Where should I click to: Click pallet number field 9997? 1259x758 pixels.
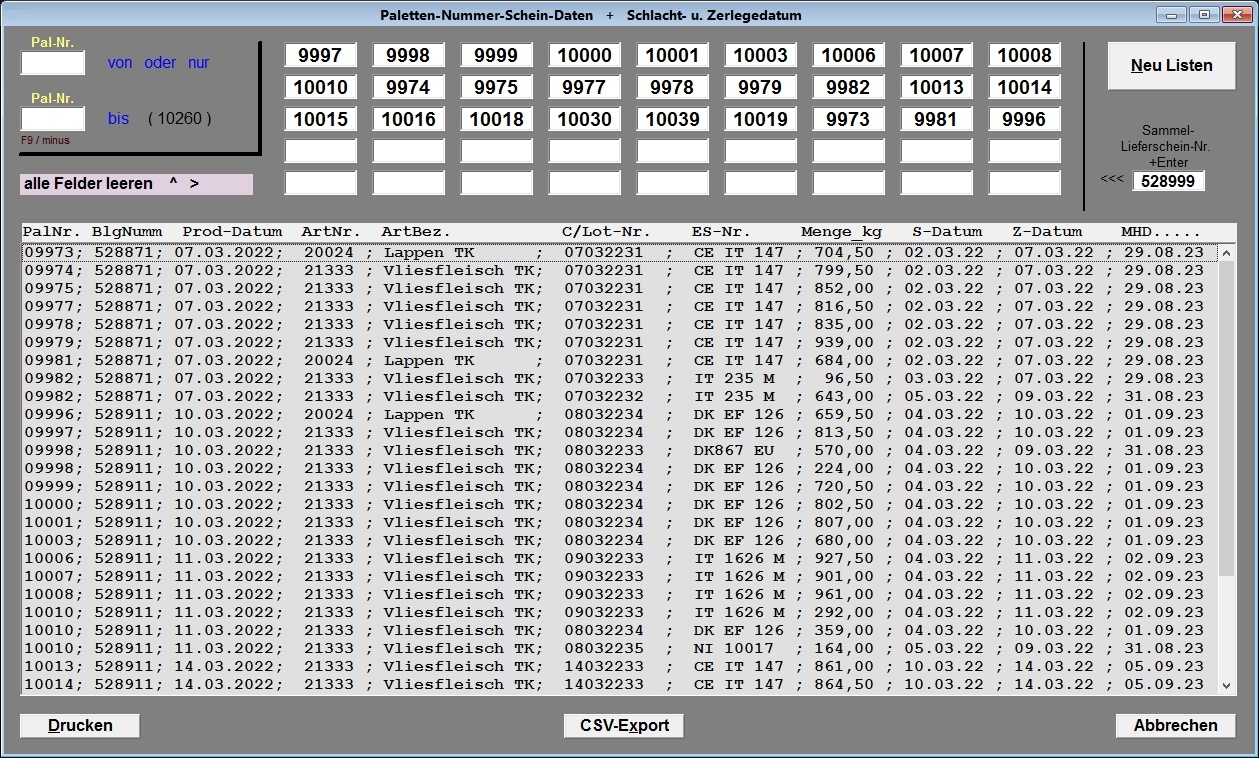pyautogui.click(x=320, y=56)
